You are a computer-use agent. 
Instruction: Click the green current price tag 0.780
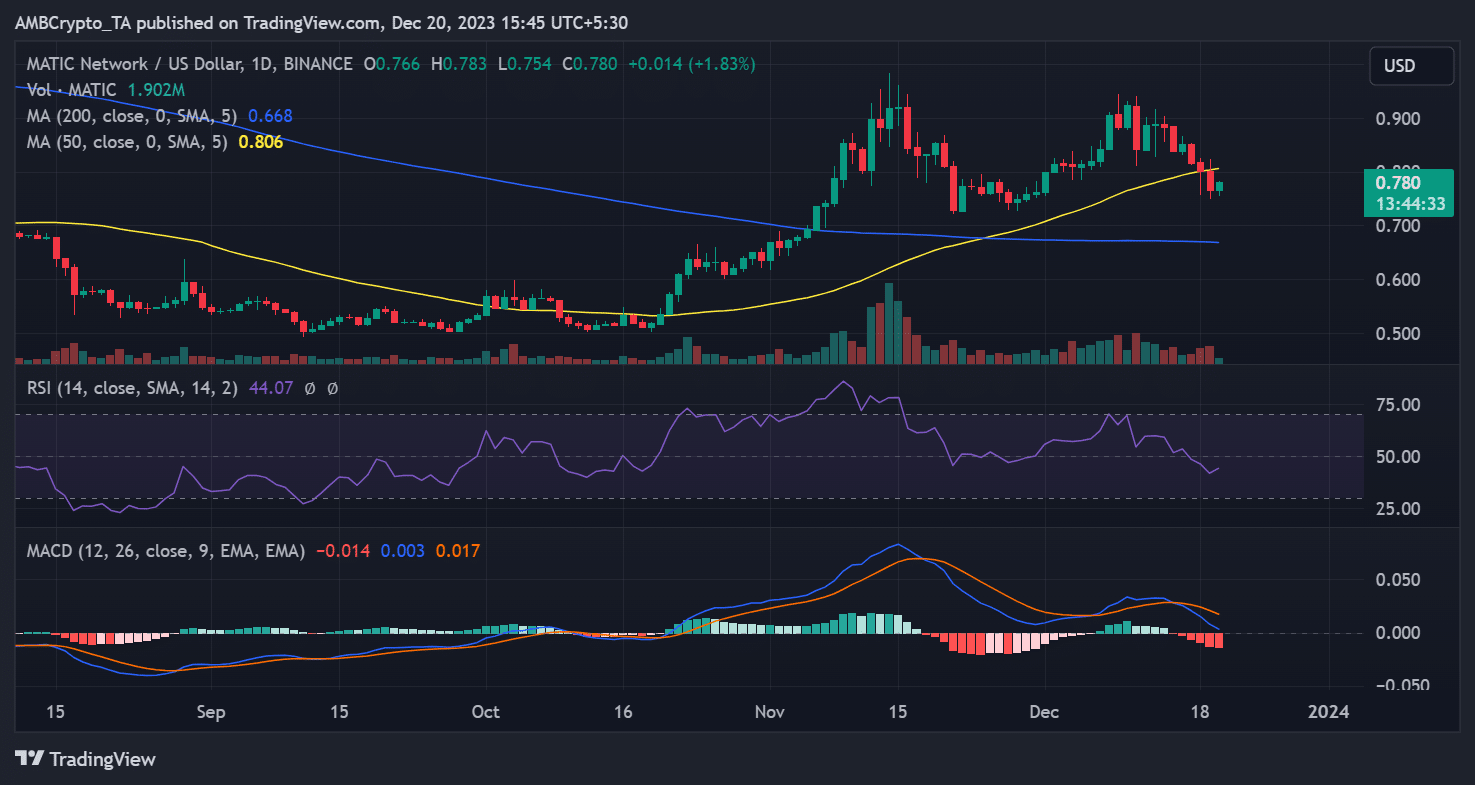[x=1397, y=183]
